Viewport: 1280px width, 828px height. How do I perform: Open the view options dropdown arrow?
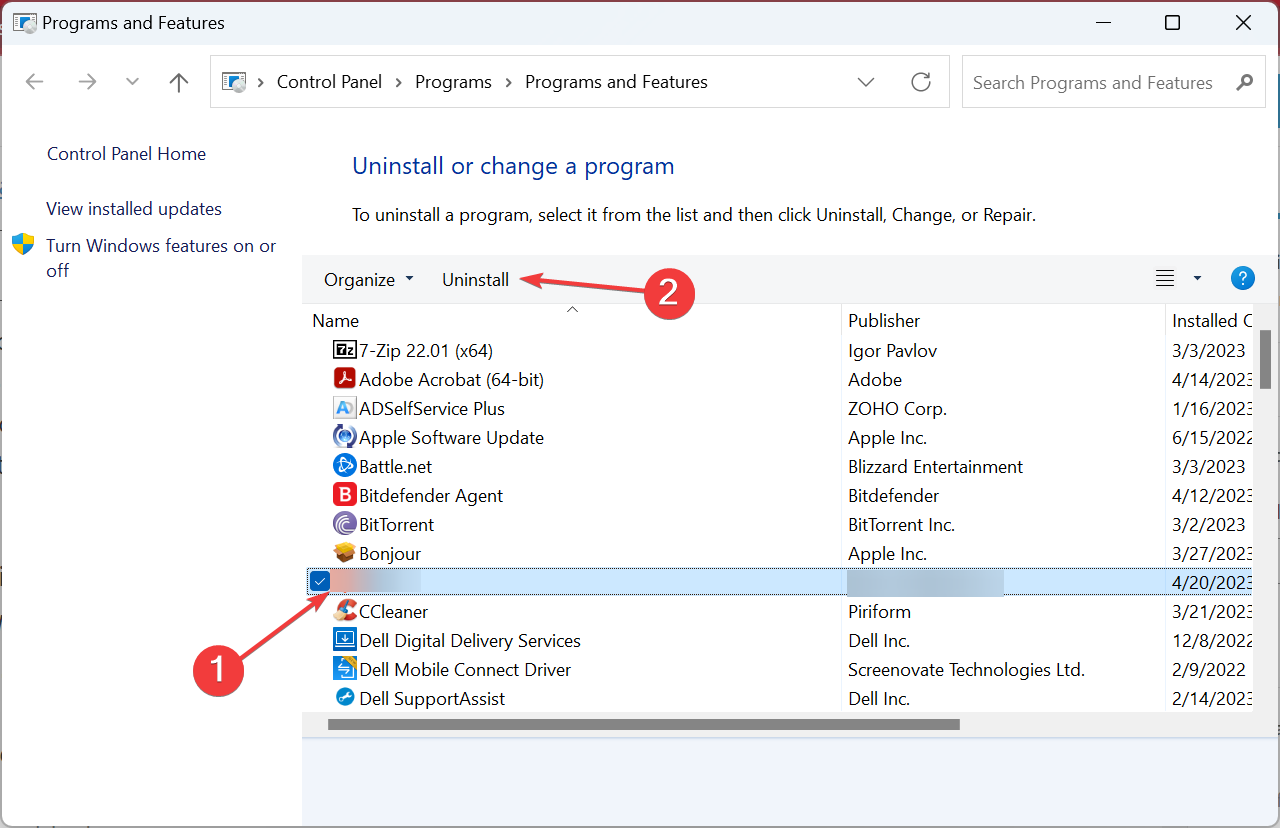(1197, 279)
